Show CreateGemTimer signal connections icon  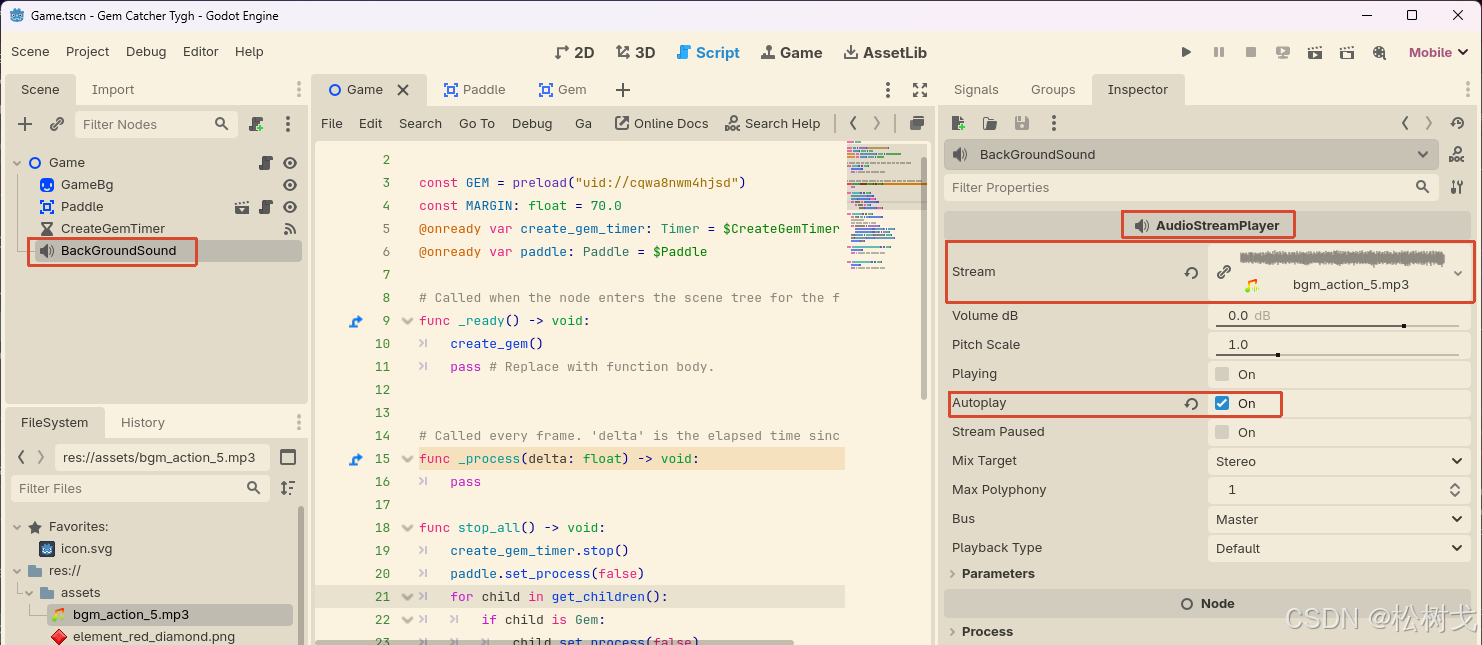[x=290, y=229]
